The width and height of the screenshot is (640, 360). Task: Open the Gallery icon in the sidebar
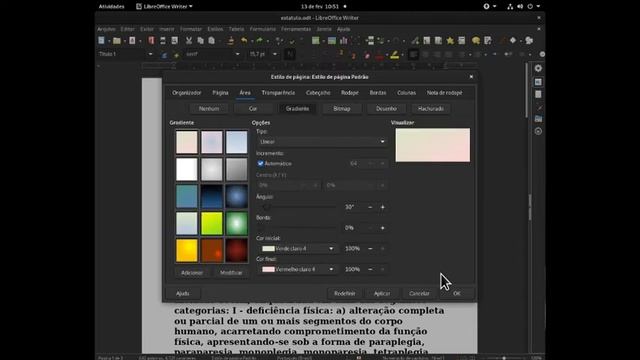(x=538, y=119)
